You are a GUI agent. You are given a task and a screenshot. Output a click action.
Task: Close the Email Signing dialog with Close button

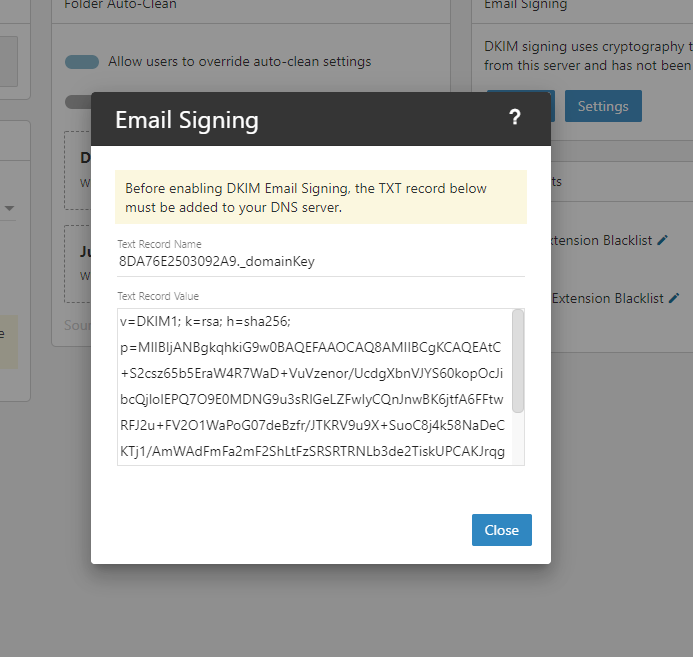(501, 530)
